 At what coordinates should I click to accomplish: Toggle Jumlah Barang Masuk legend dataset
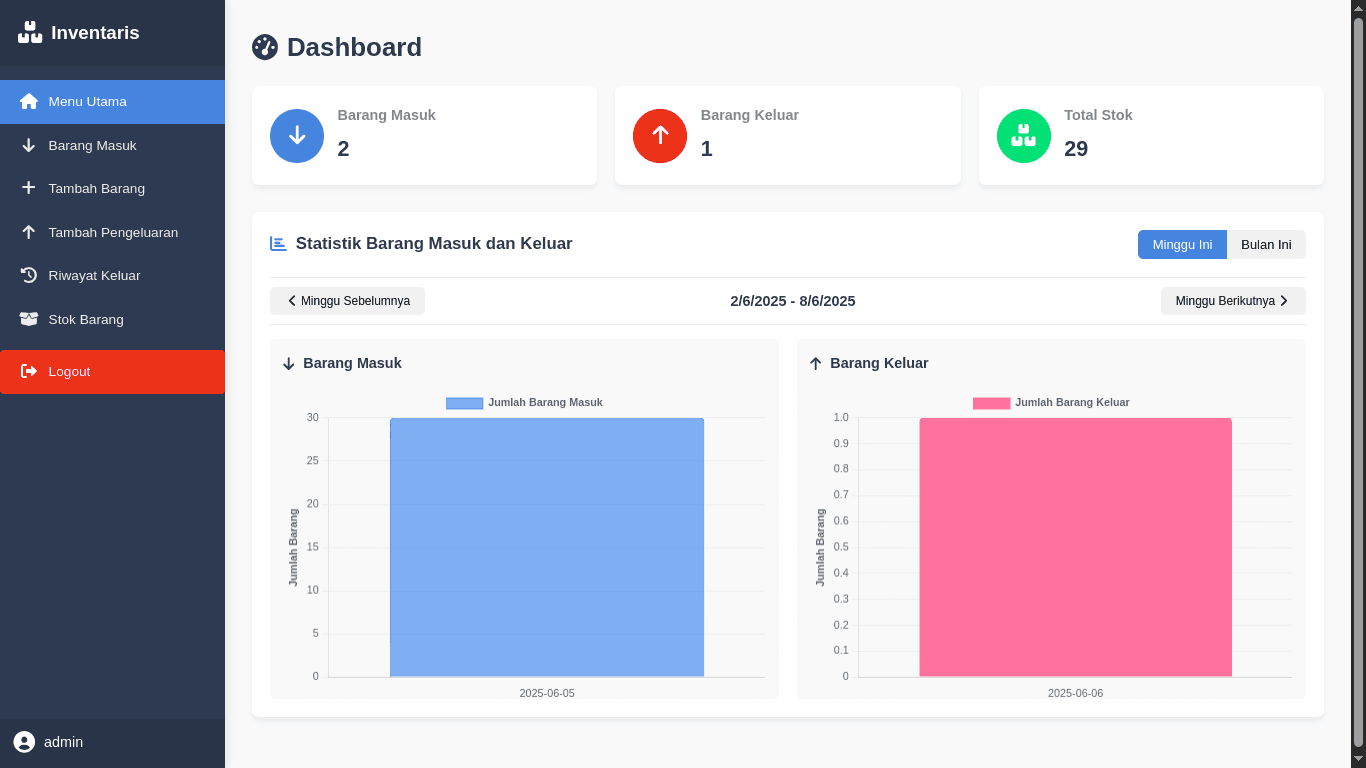524,403
